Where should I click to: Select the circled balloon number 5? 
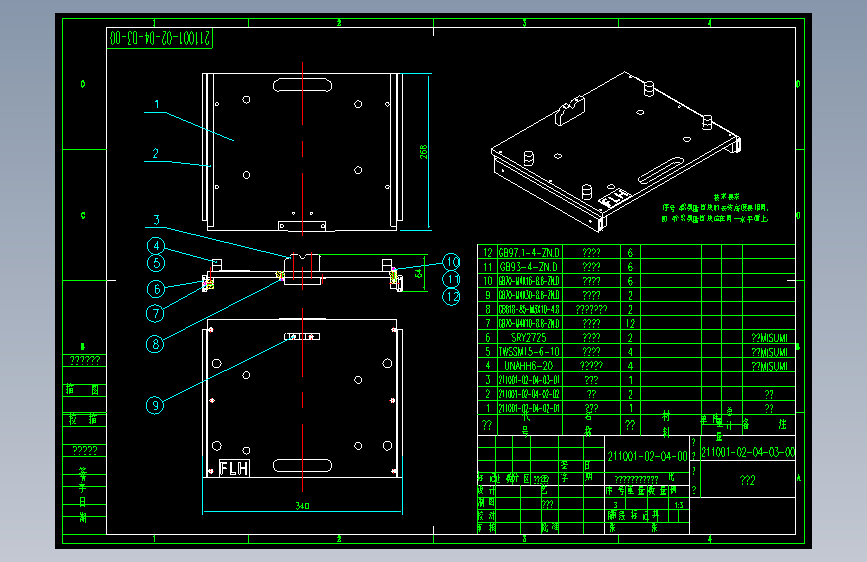tap(156, 263)
